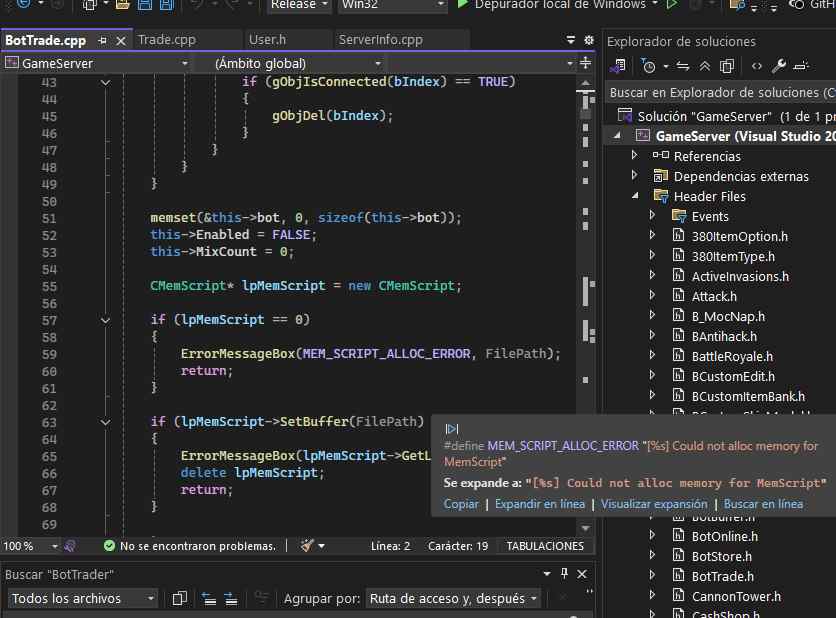Viewport: 836px width, 618px height.
Task: Start the Depurador local de Windows green play
Action: (x=463, y=4)
